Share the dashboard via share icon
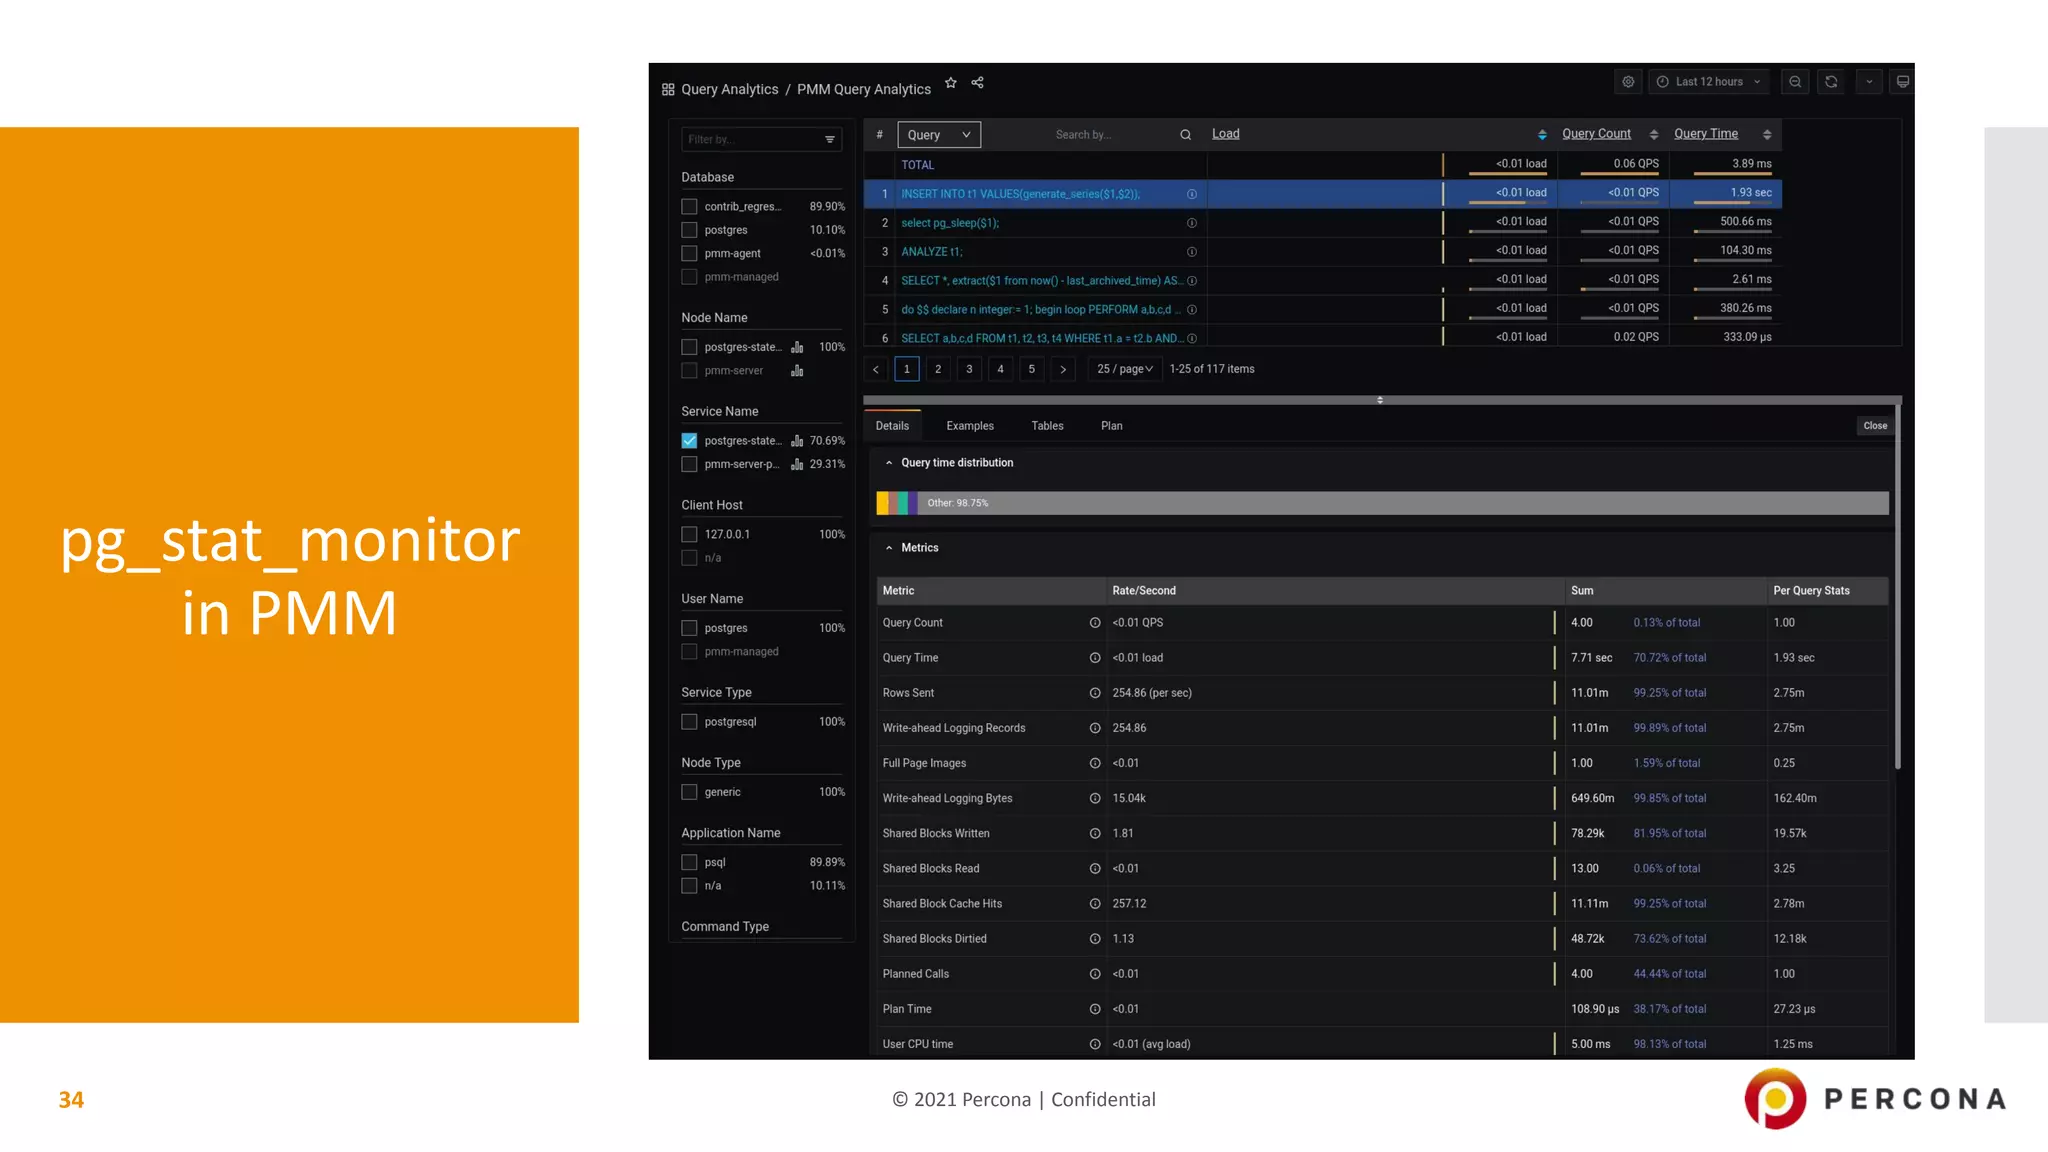 pyautogui.click(x=978, y=83)
